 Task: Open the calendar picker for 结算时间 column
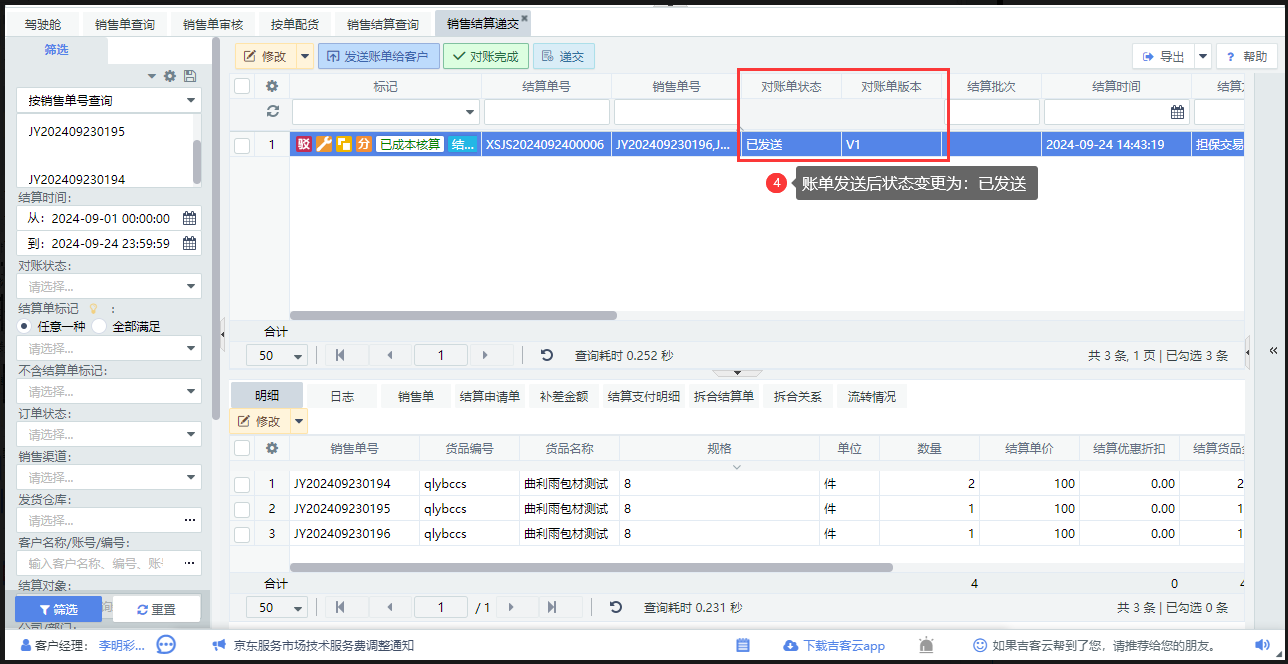pos(1177,112)
